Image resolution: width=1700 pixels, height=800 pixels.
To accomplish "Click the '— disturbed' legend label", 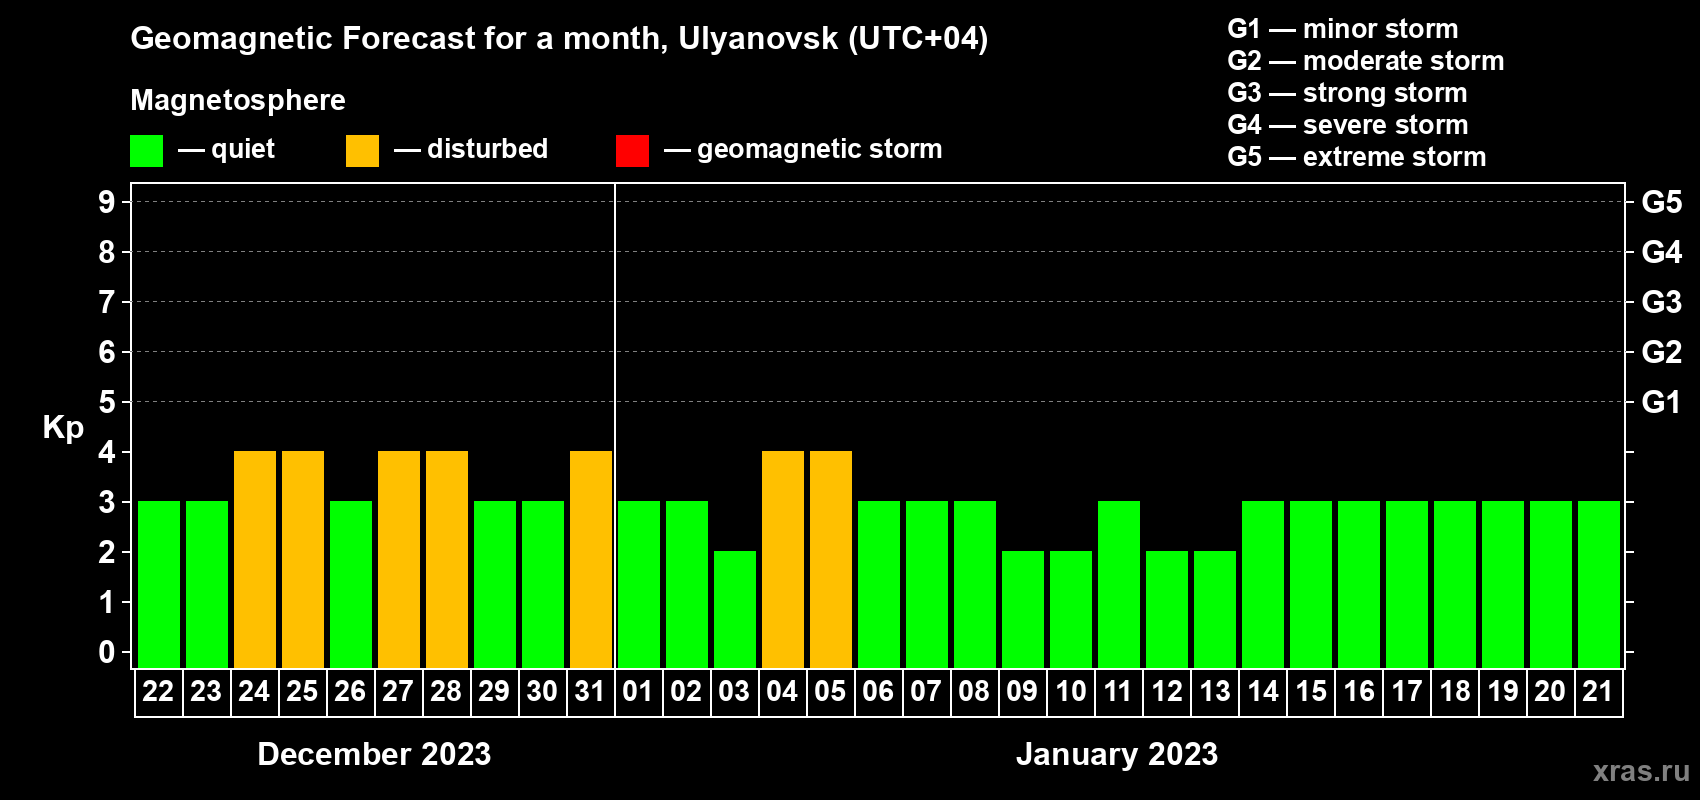I will pos(471,149).
